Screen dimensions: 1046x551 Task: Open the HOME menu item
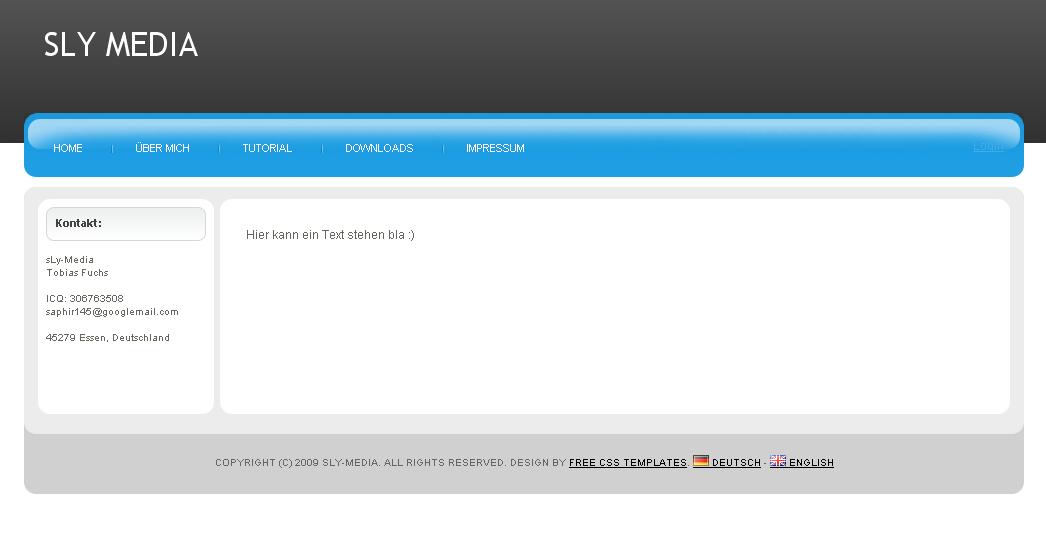68,148
